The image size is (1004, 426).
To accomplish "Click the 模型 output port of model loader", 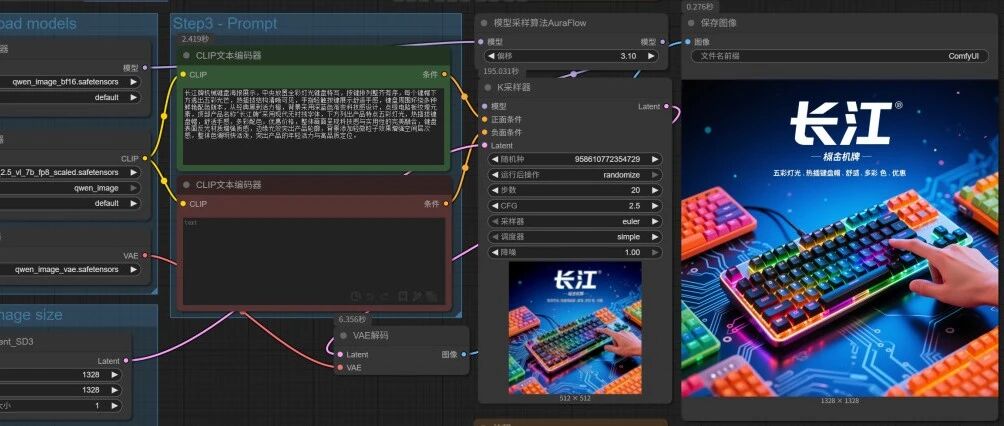I will (x=145, y=67).
